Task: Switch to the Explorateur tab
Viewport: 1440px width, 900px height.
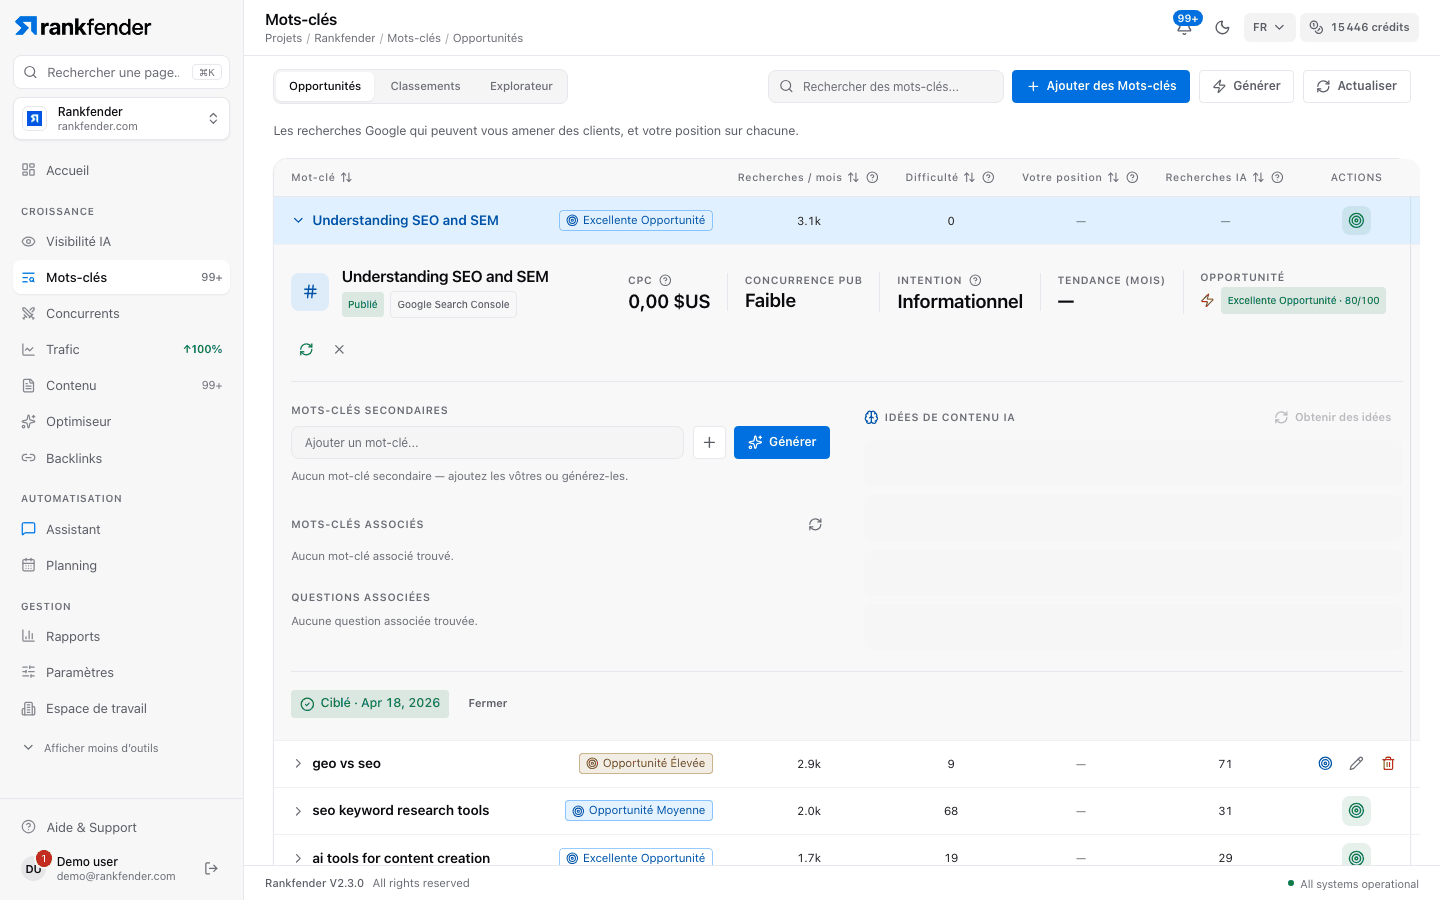Action: [x=521, y=86]
